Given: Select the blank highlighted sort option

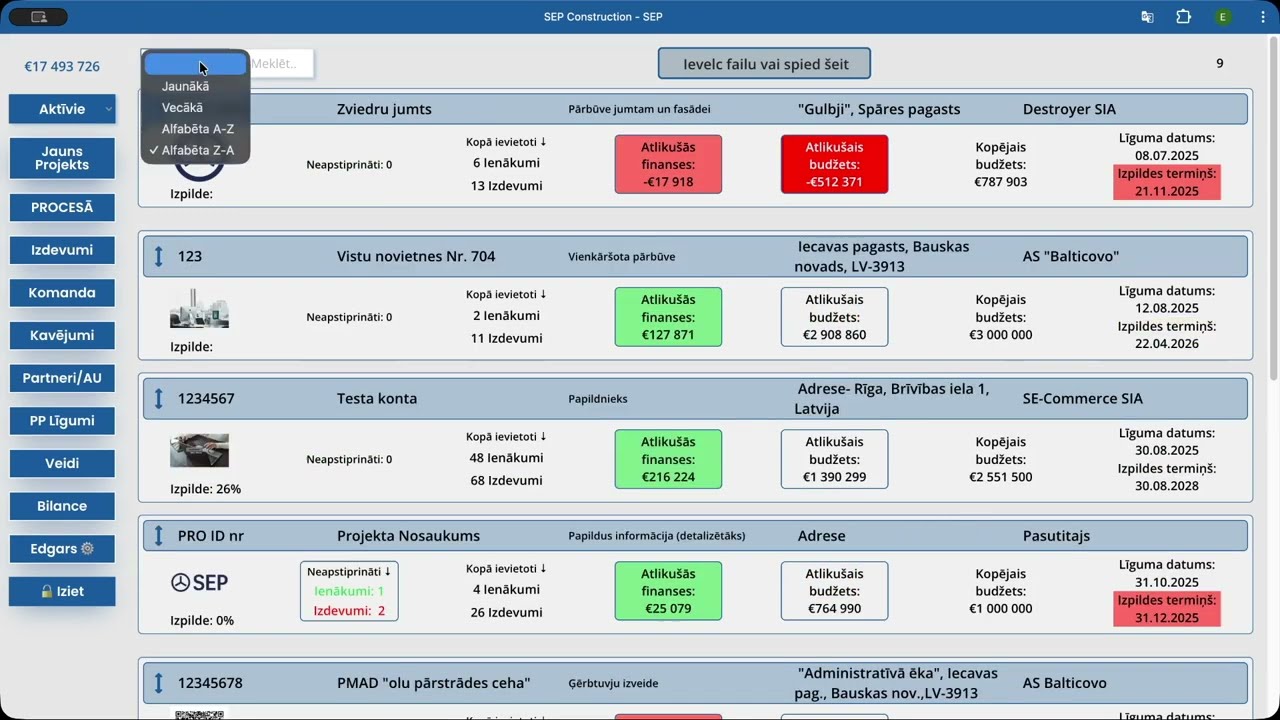Looking at the screenshot, I should click(196, 64).
